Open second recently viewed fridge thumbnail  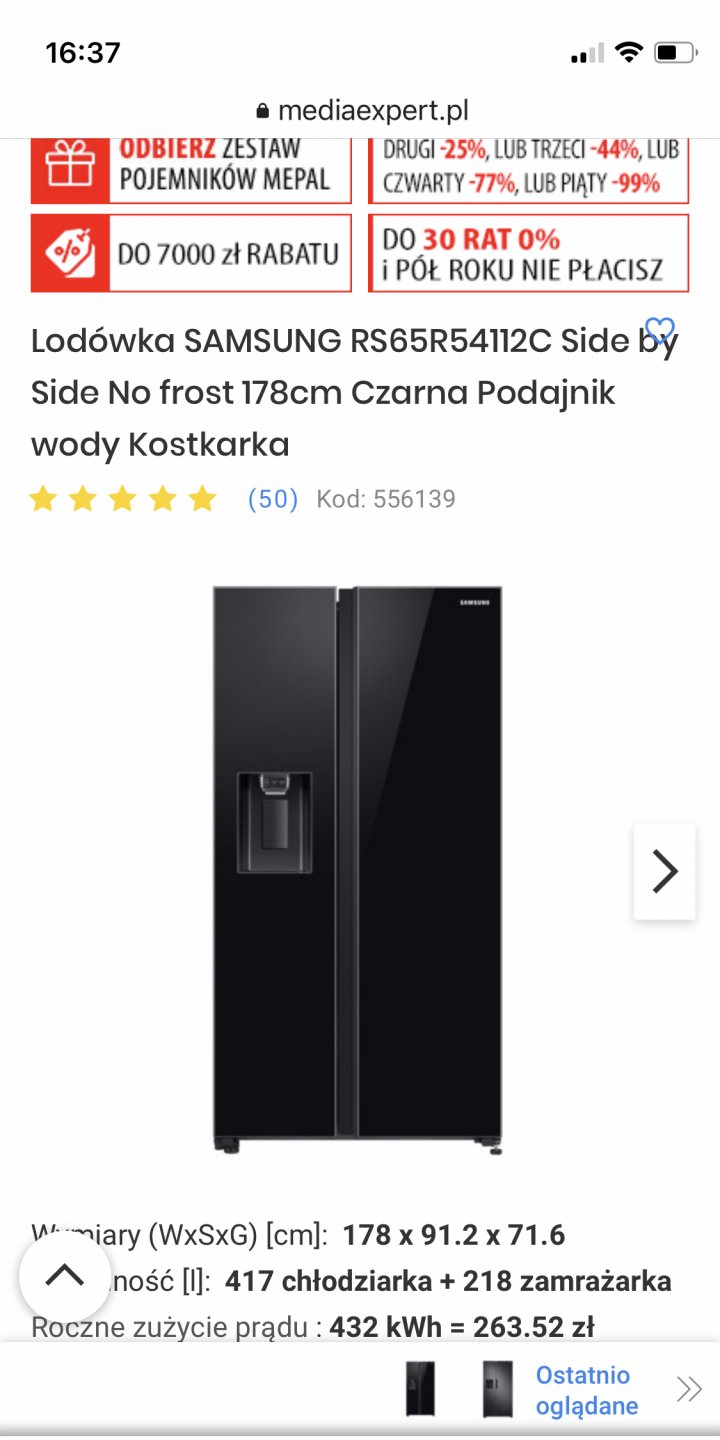(x=497, y=1389)
